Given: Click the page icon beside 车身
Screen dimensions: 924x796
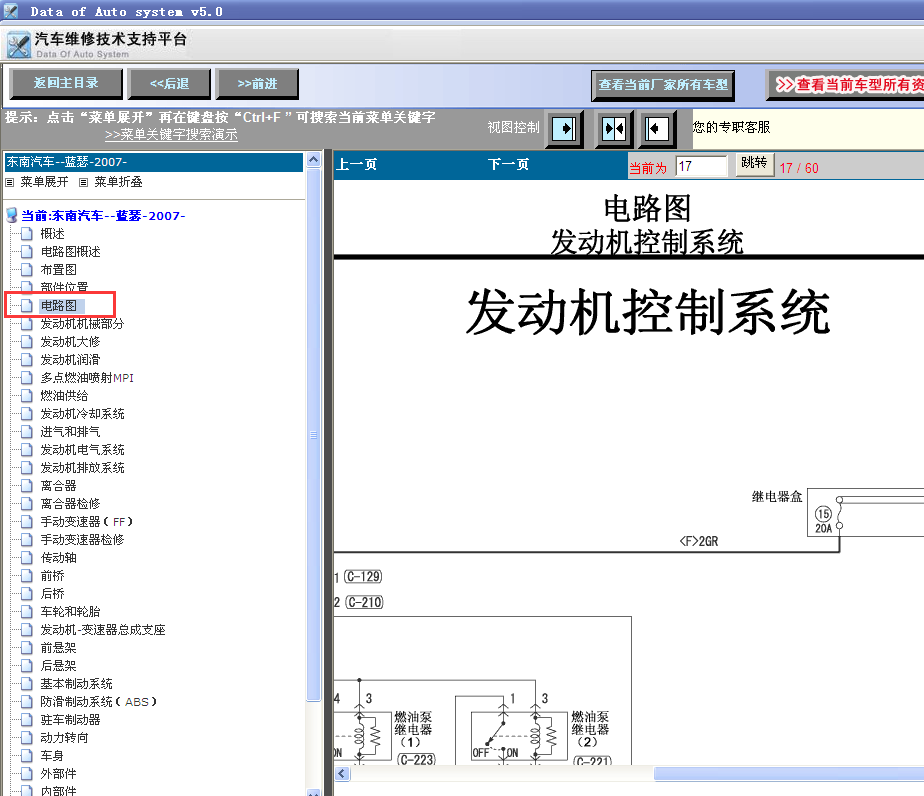Looking at the screenshot, I should pos(27,756).
